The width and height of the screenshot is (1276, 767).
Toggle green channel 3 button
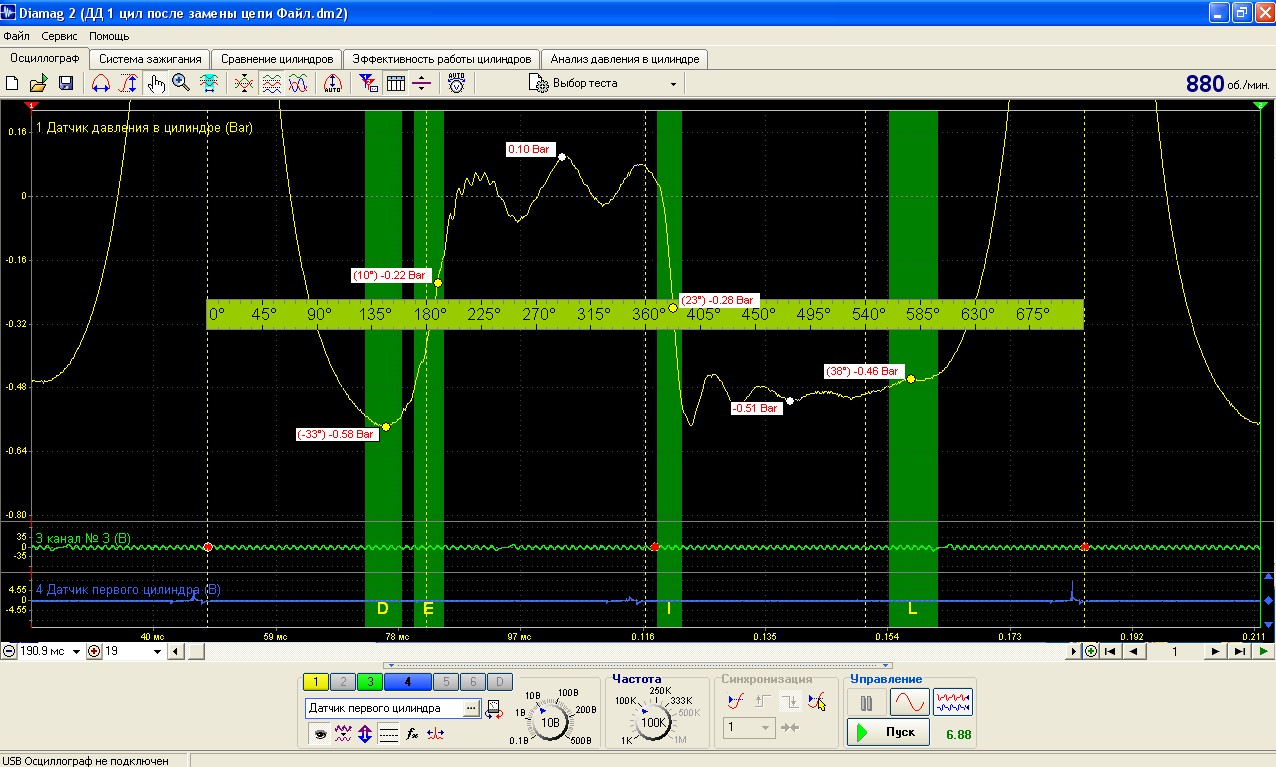click(x=369, y=682)
